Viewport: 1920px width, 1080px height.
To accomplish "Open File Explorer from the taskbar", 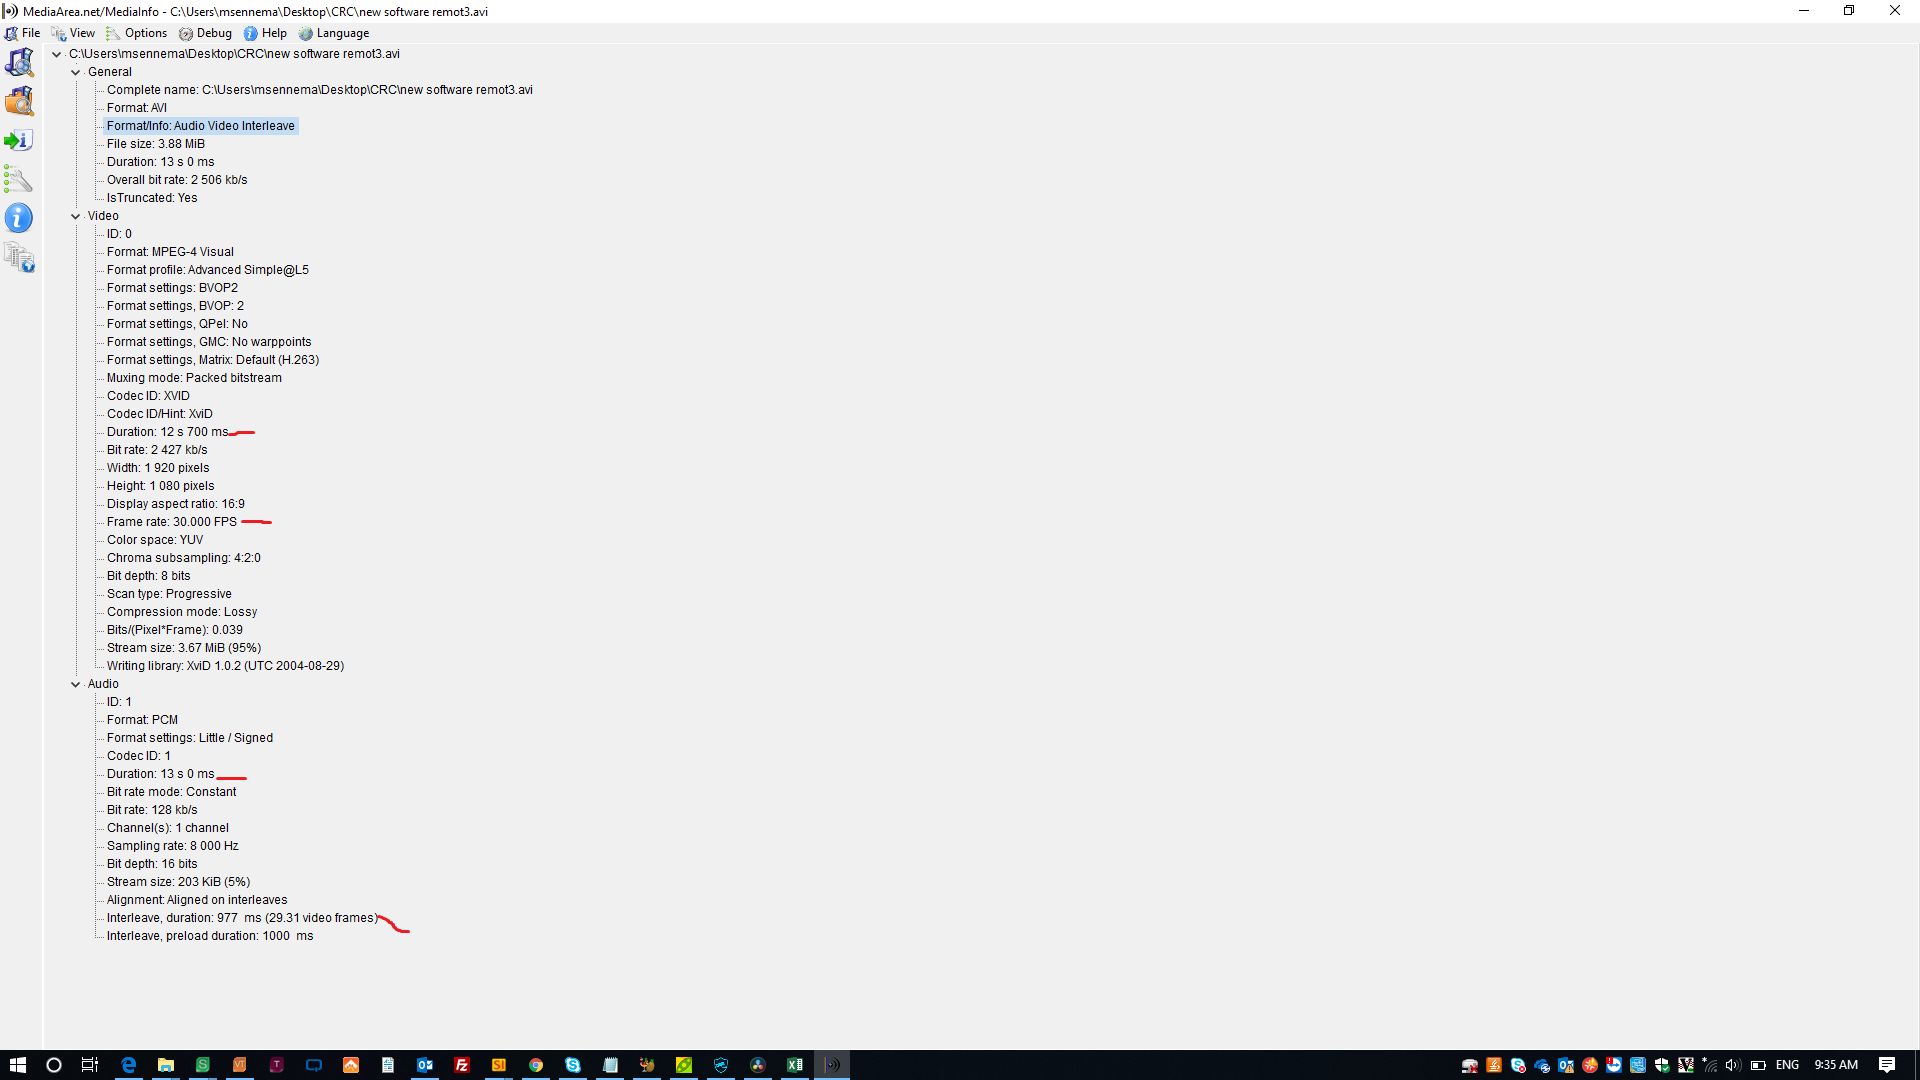I will (x=166, y=1065).
